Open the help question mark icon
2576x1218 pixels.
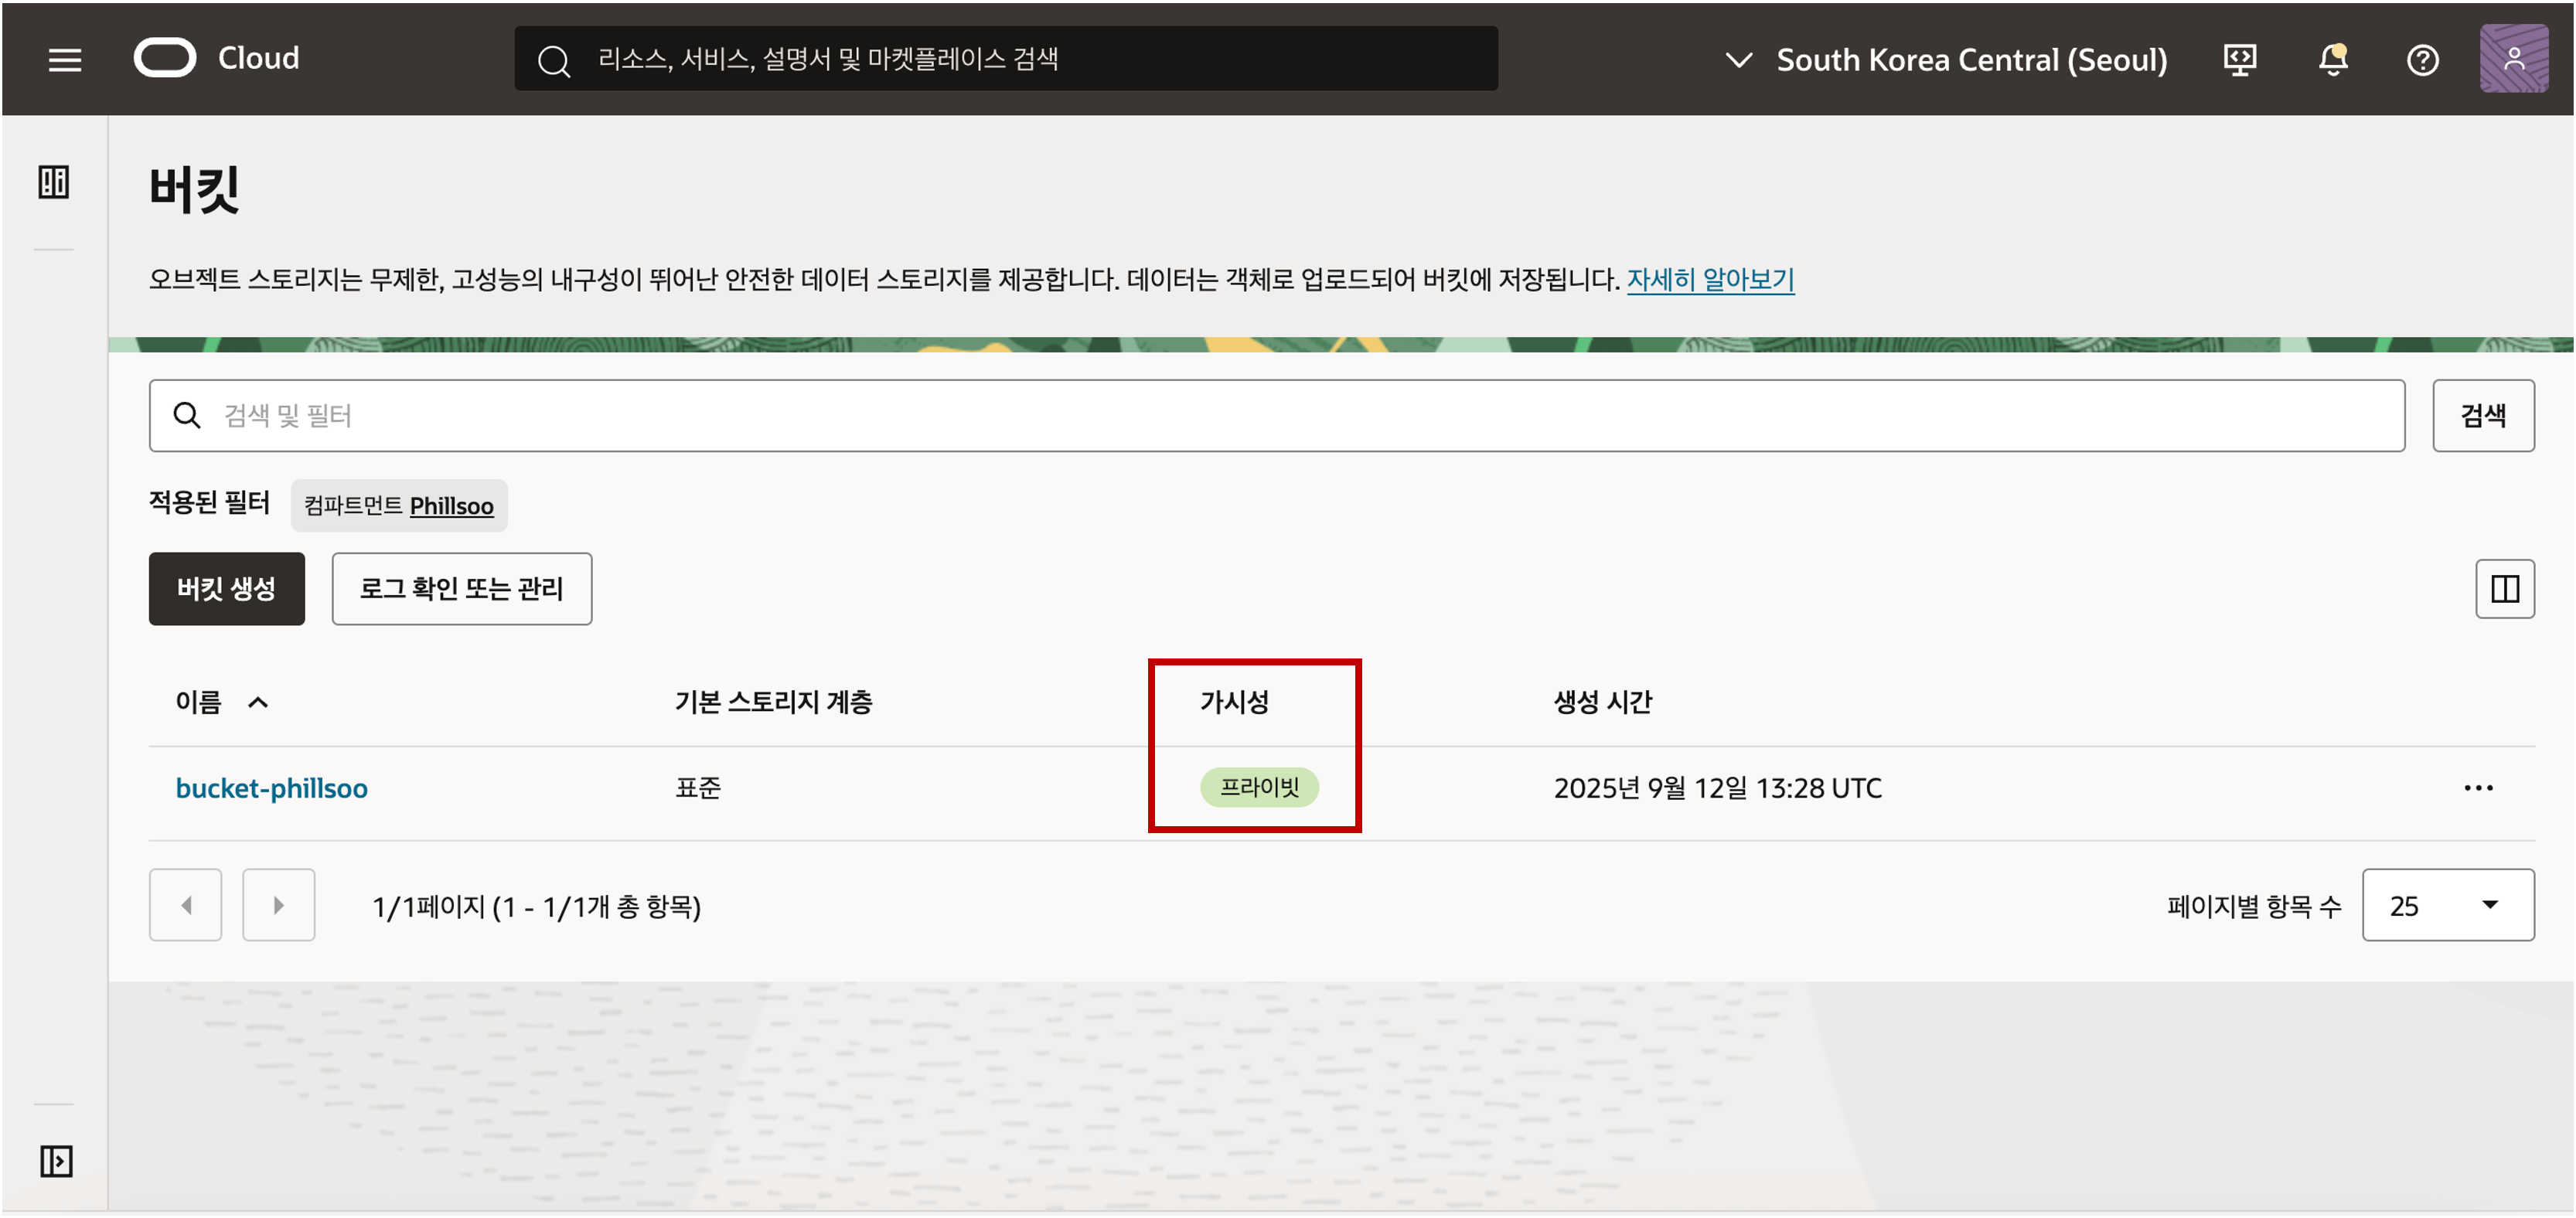click(2422, 60)
